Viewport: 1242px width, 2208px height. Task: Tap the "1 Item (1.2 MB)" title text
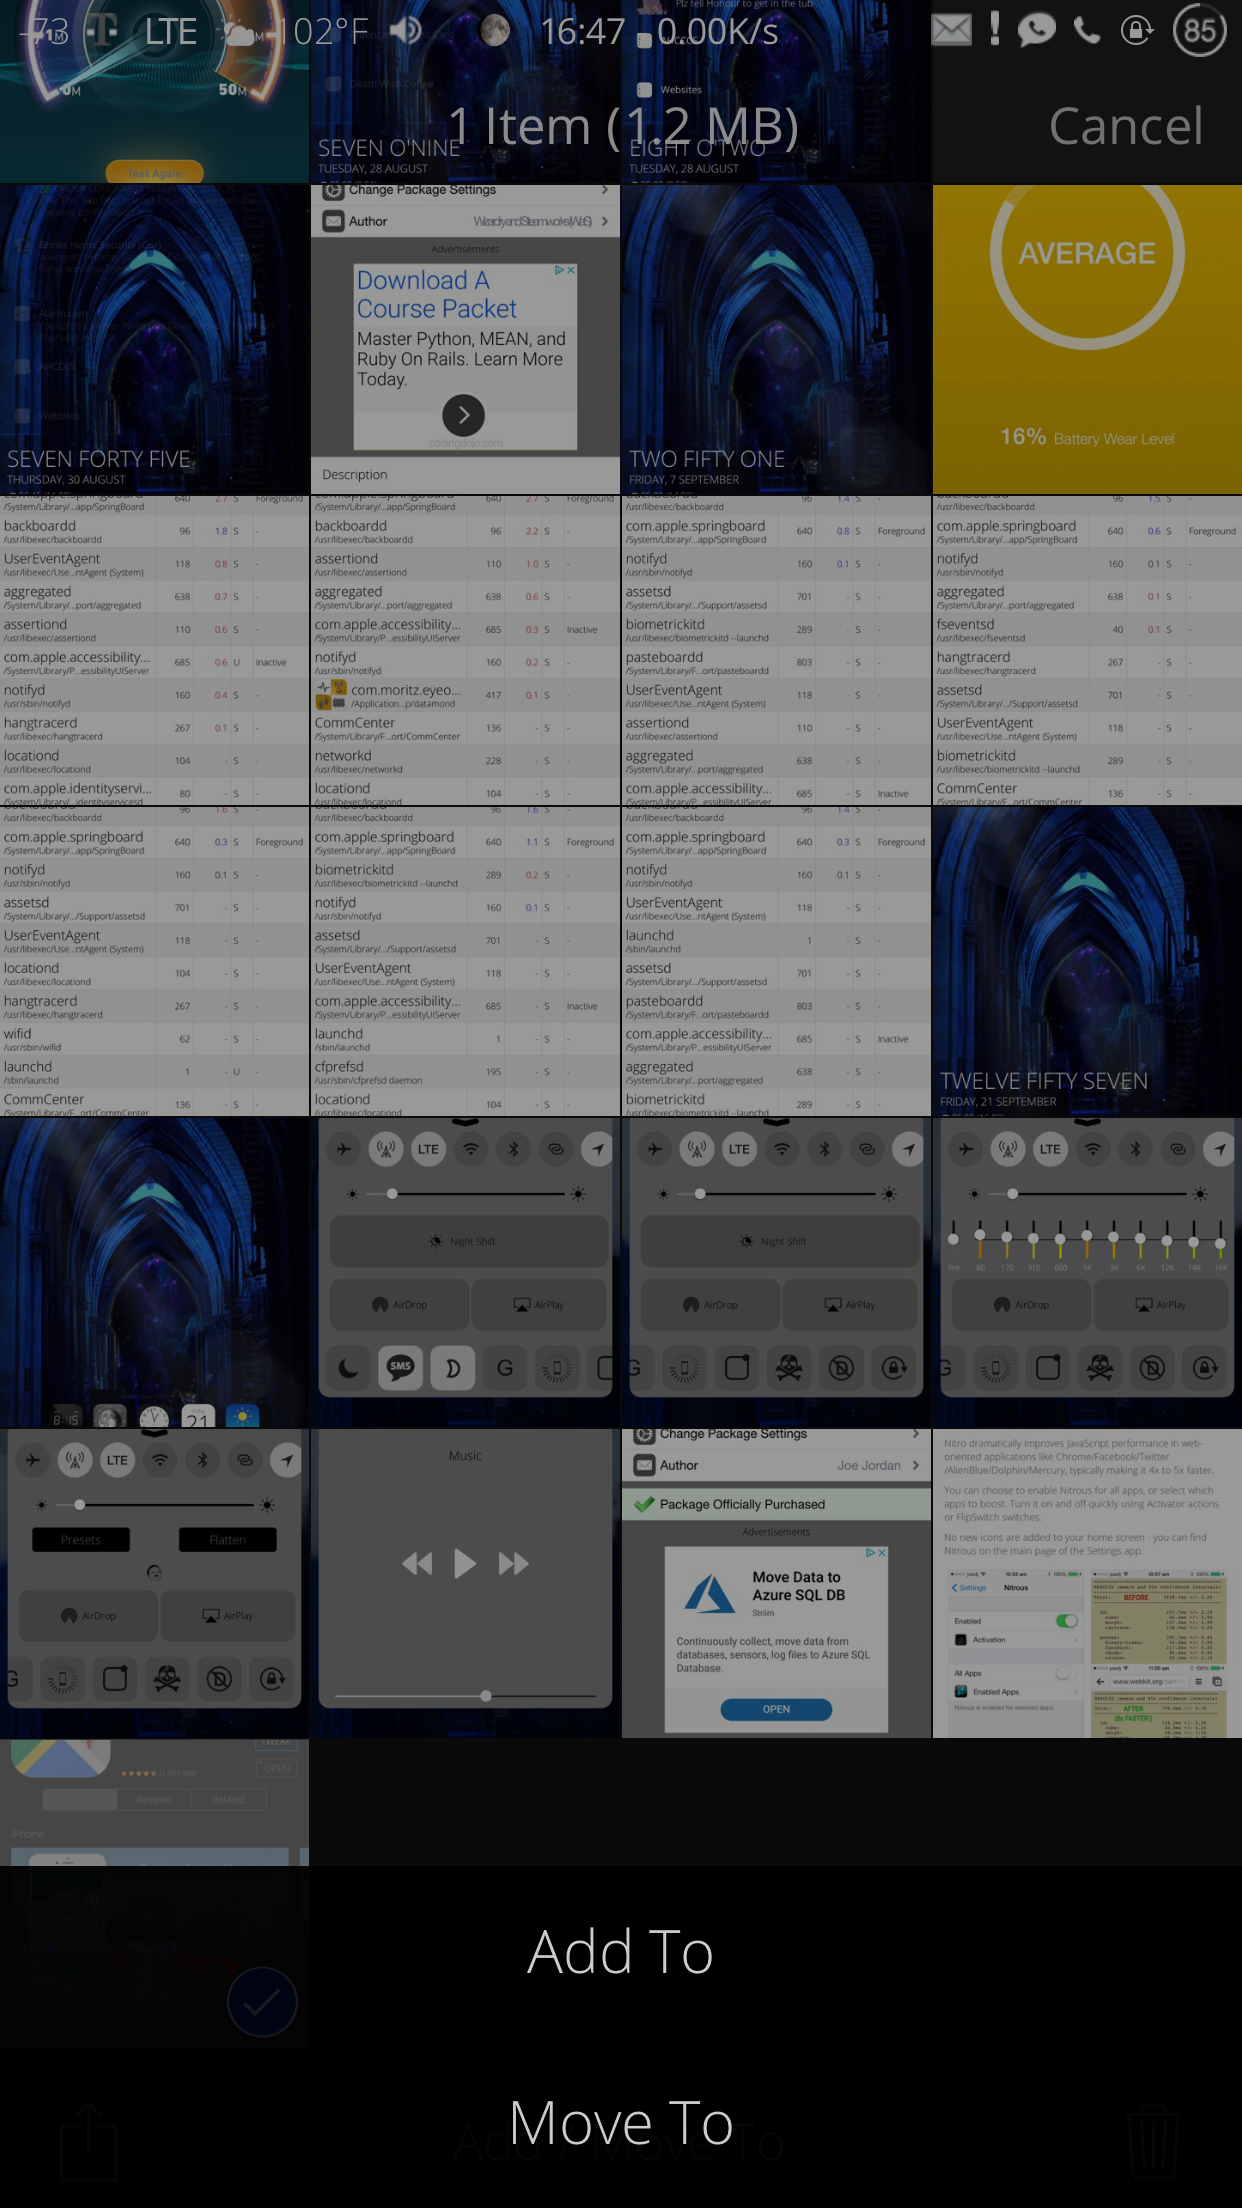(622, 127)
